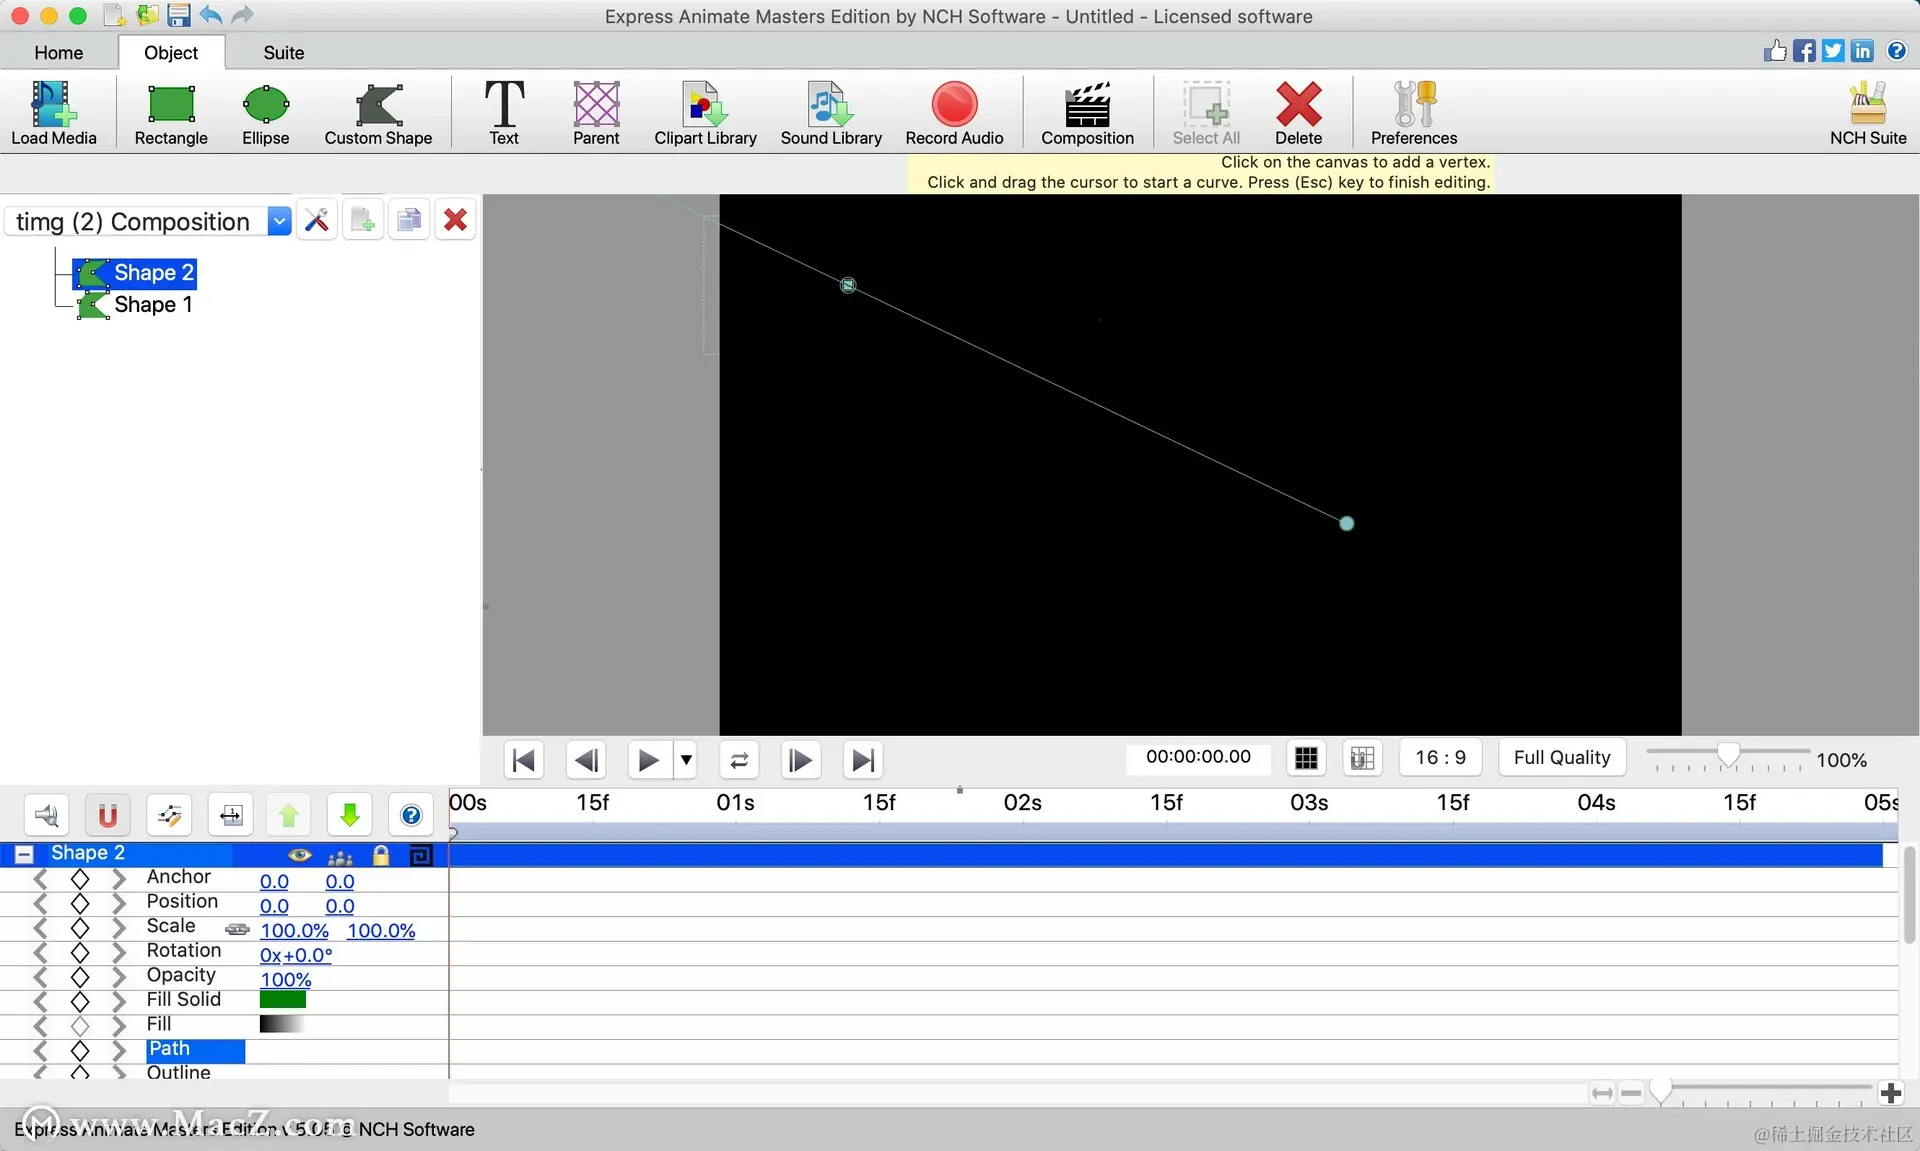Open the composition selector dropdown

[279, 221]
